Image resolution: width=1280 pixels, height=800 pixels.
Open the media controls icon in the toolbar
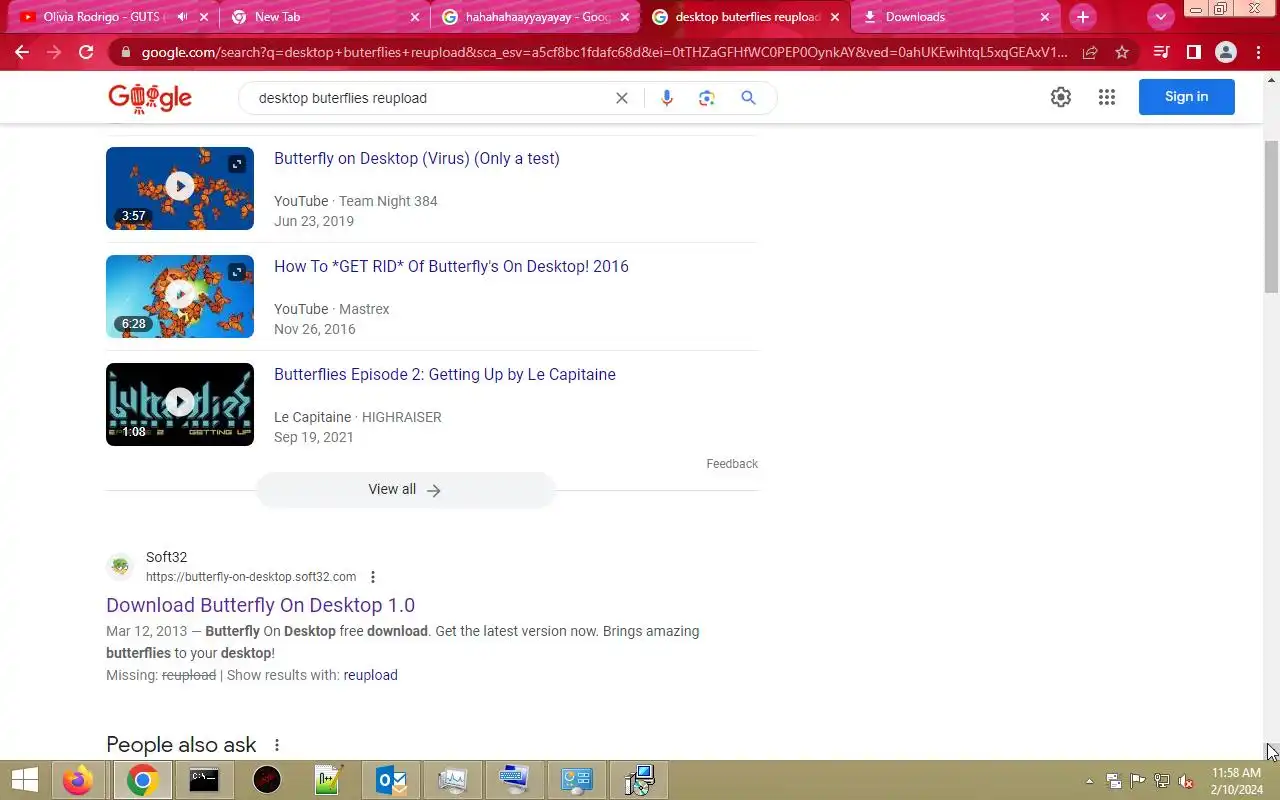click(x=1161, y=52)
